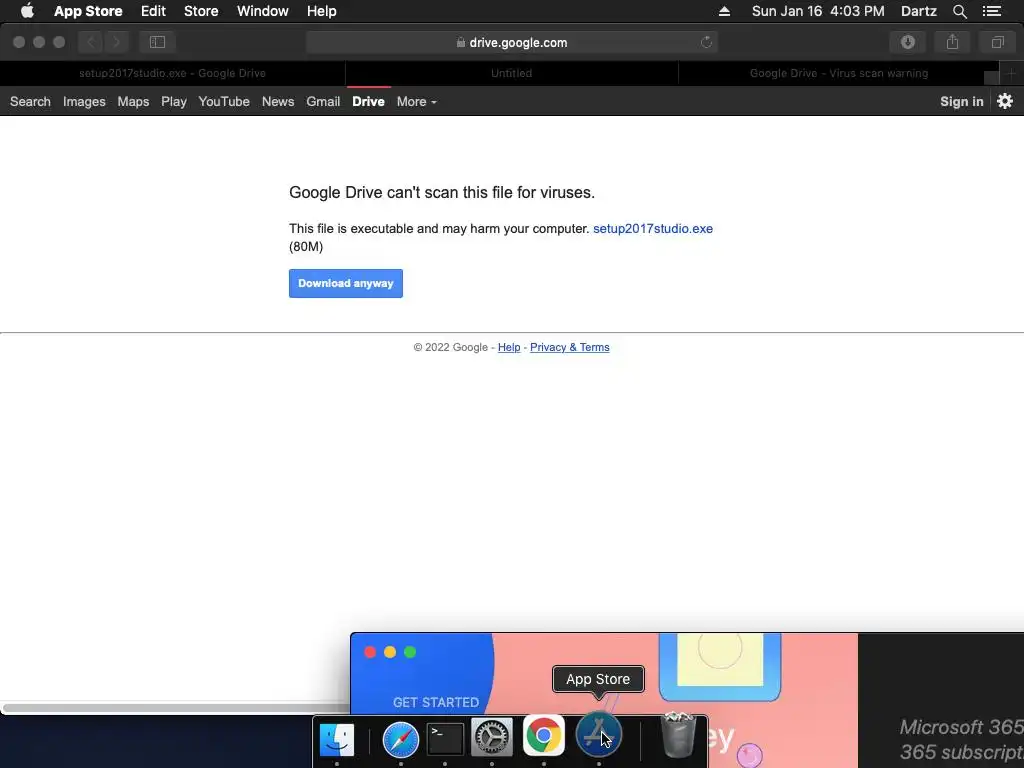The height and width of the screenshot is (768, 1024).
Task: Minimize the App Store window with yellow button
Action: click(x=390, y=652)
